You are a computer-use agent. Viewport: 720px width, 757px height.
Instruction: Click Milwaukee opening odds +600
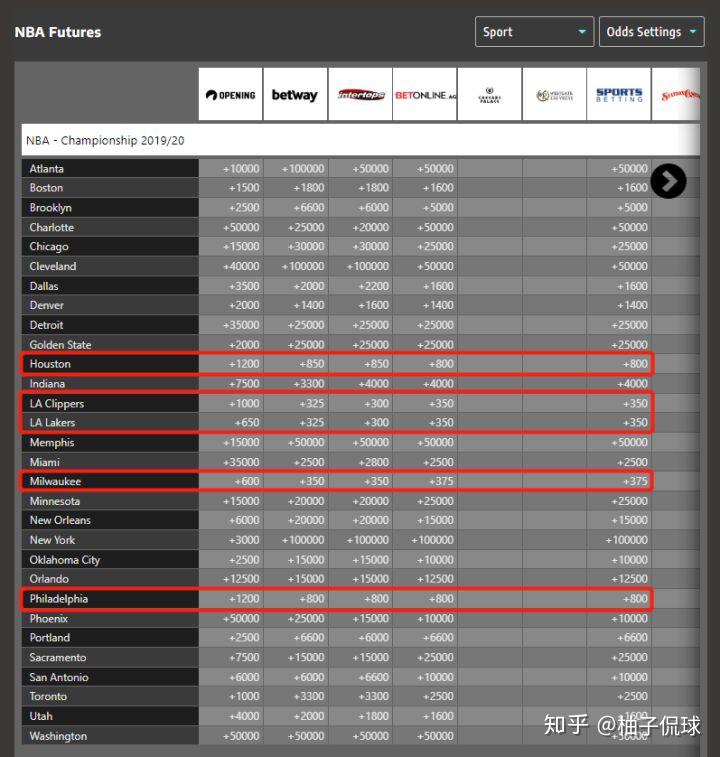click(x=247, y=481)
